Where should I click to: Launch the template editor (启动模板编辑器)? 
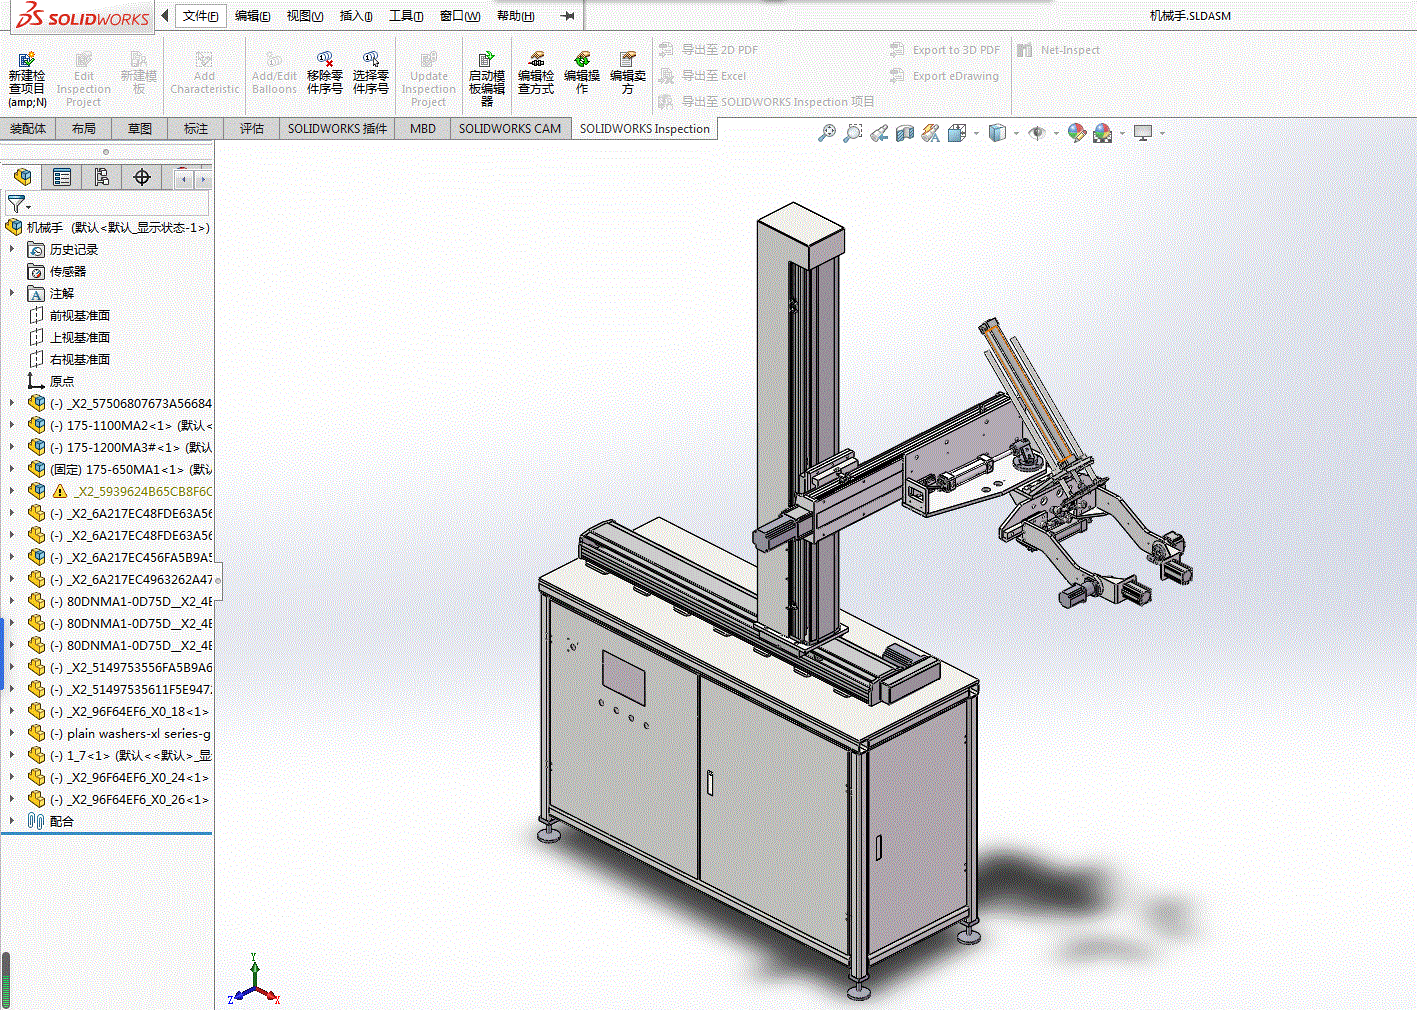point(486,60)
